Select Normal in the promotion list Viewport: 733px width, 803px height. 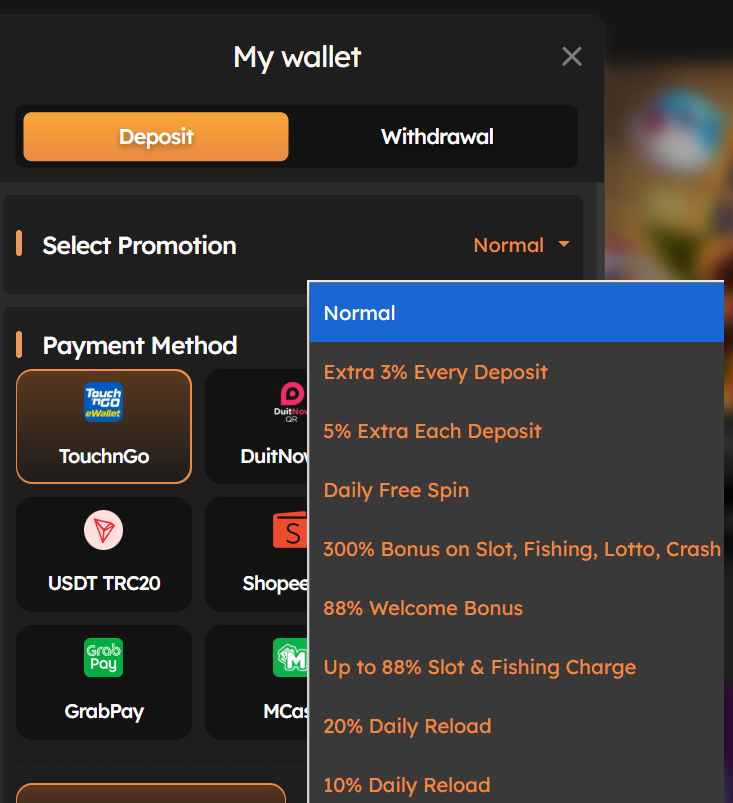coord(516,313)
